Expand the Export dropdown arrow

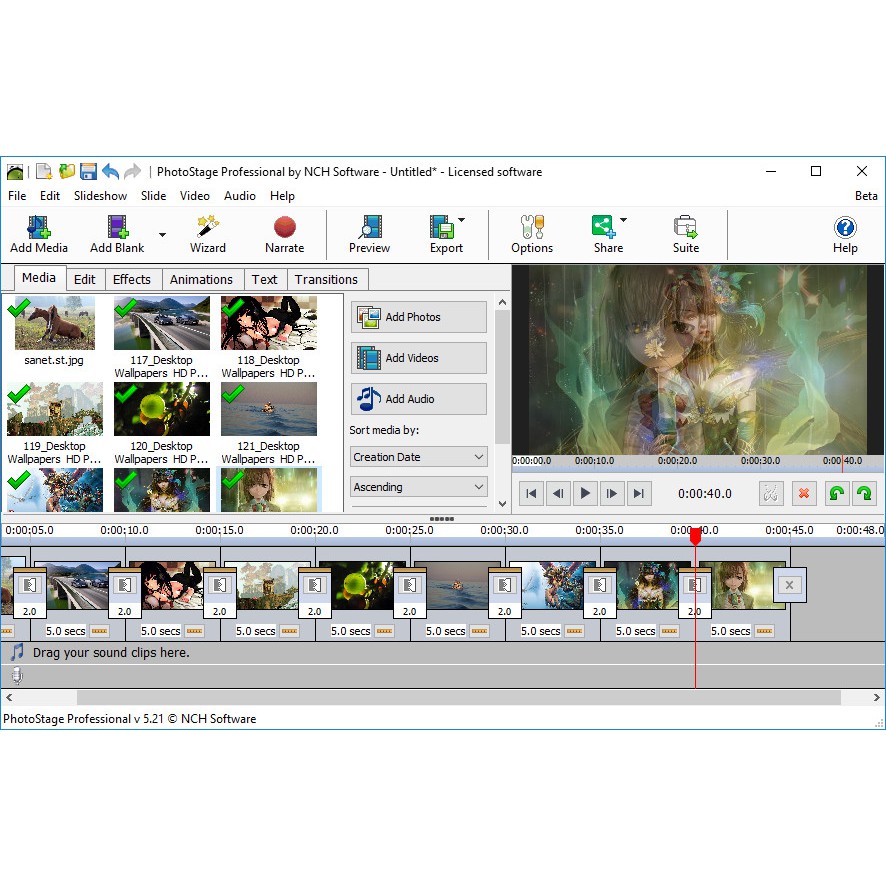coord(461,221)
